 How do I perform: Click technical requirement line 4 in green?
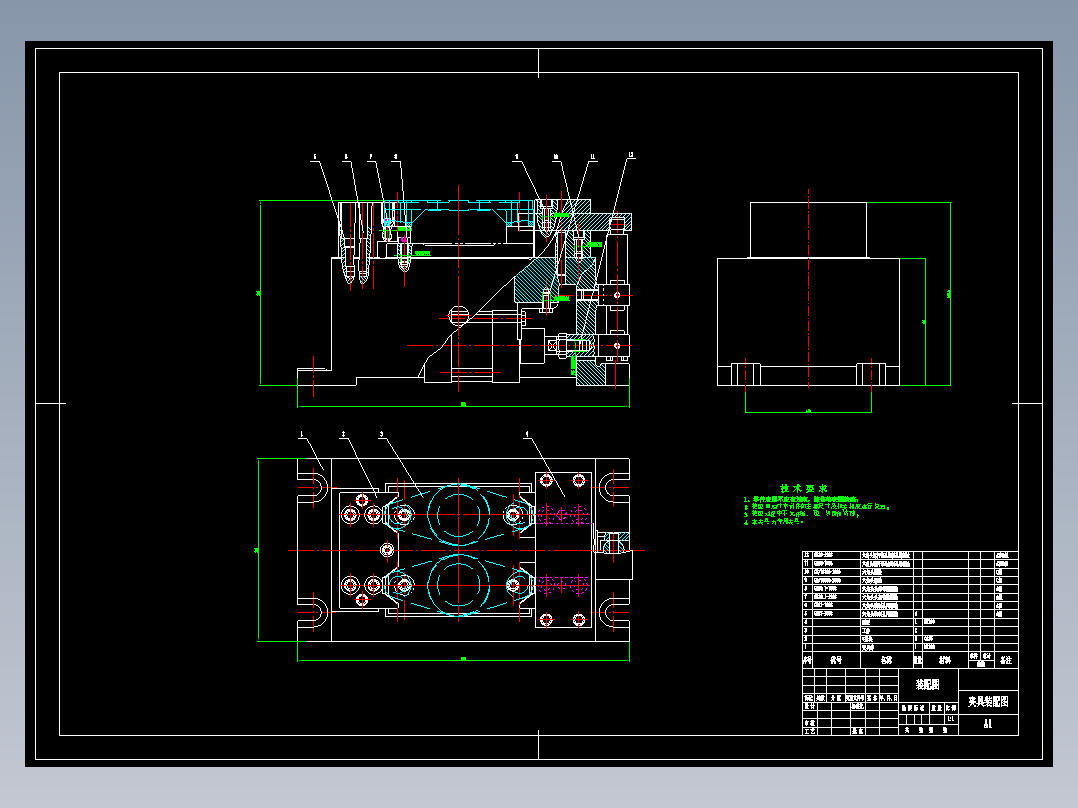(773, 522)
